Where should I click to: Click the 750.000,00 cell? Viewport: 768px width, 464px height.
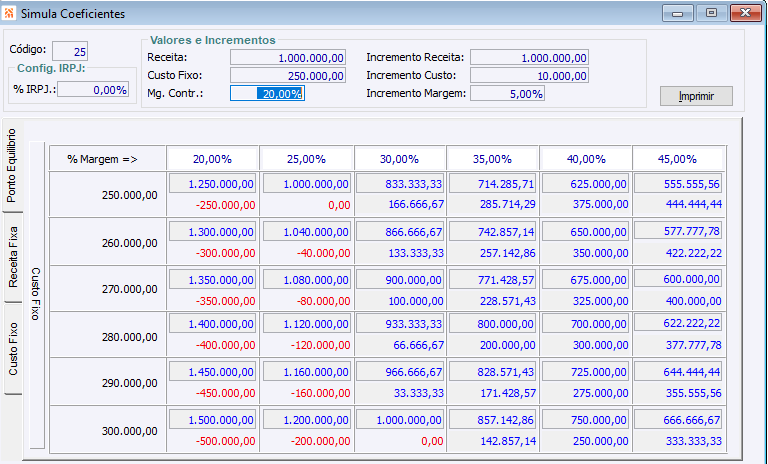click(x=586, y=420)
